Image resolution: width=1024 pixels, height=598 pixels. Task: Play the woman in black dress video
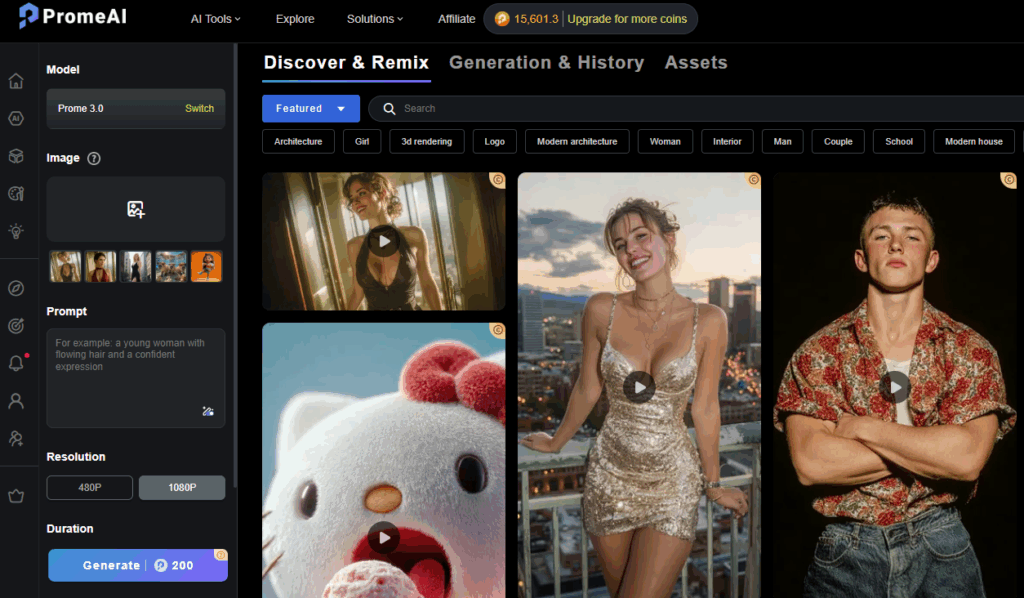click(x=383, y=241)
